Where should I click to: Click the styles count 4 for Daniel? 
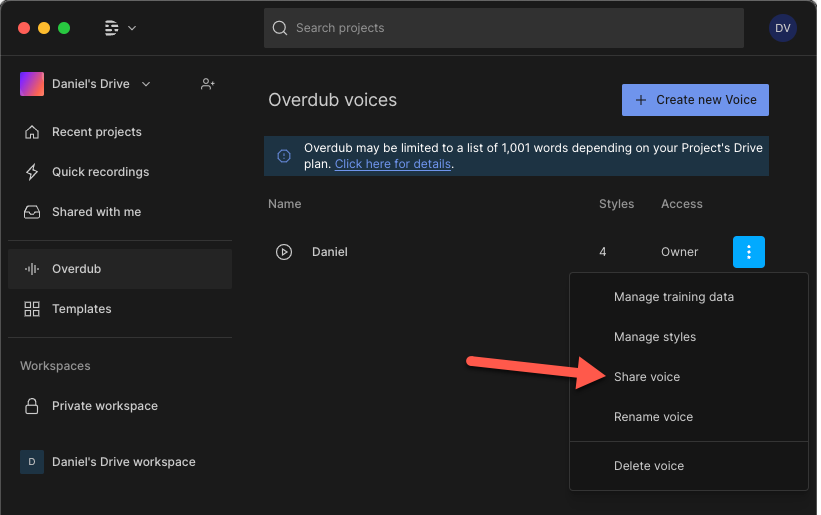click(x=603, y=252)
